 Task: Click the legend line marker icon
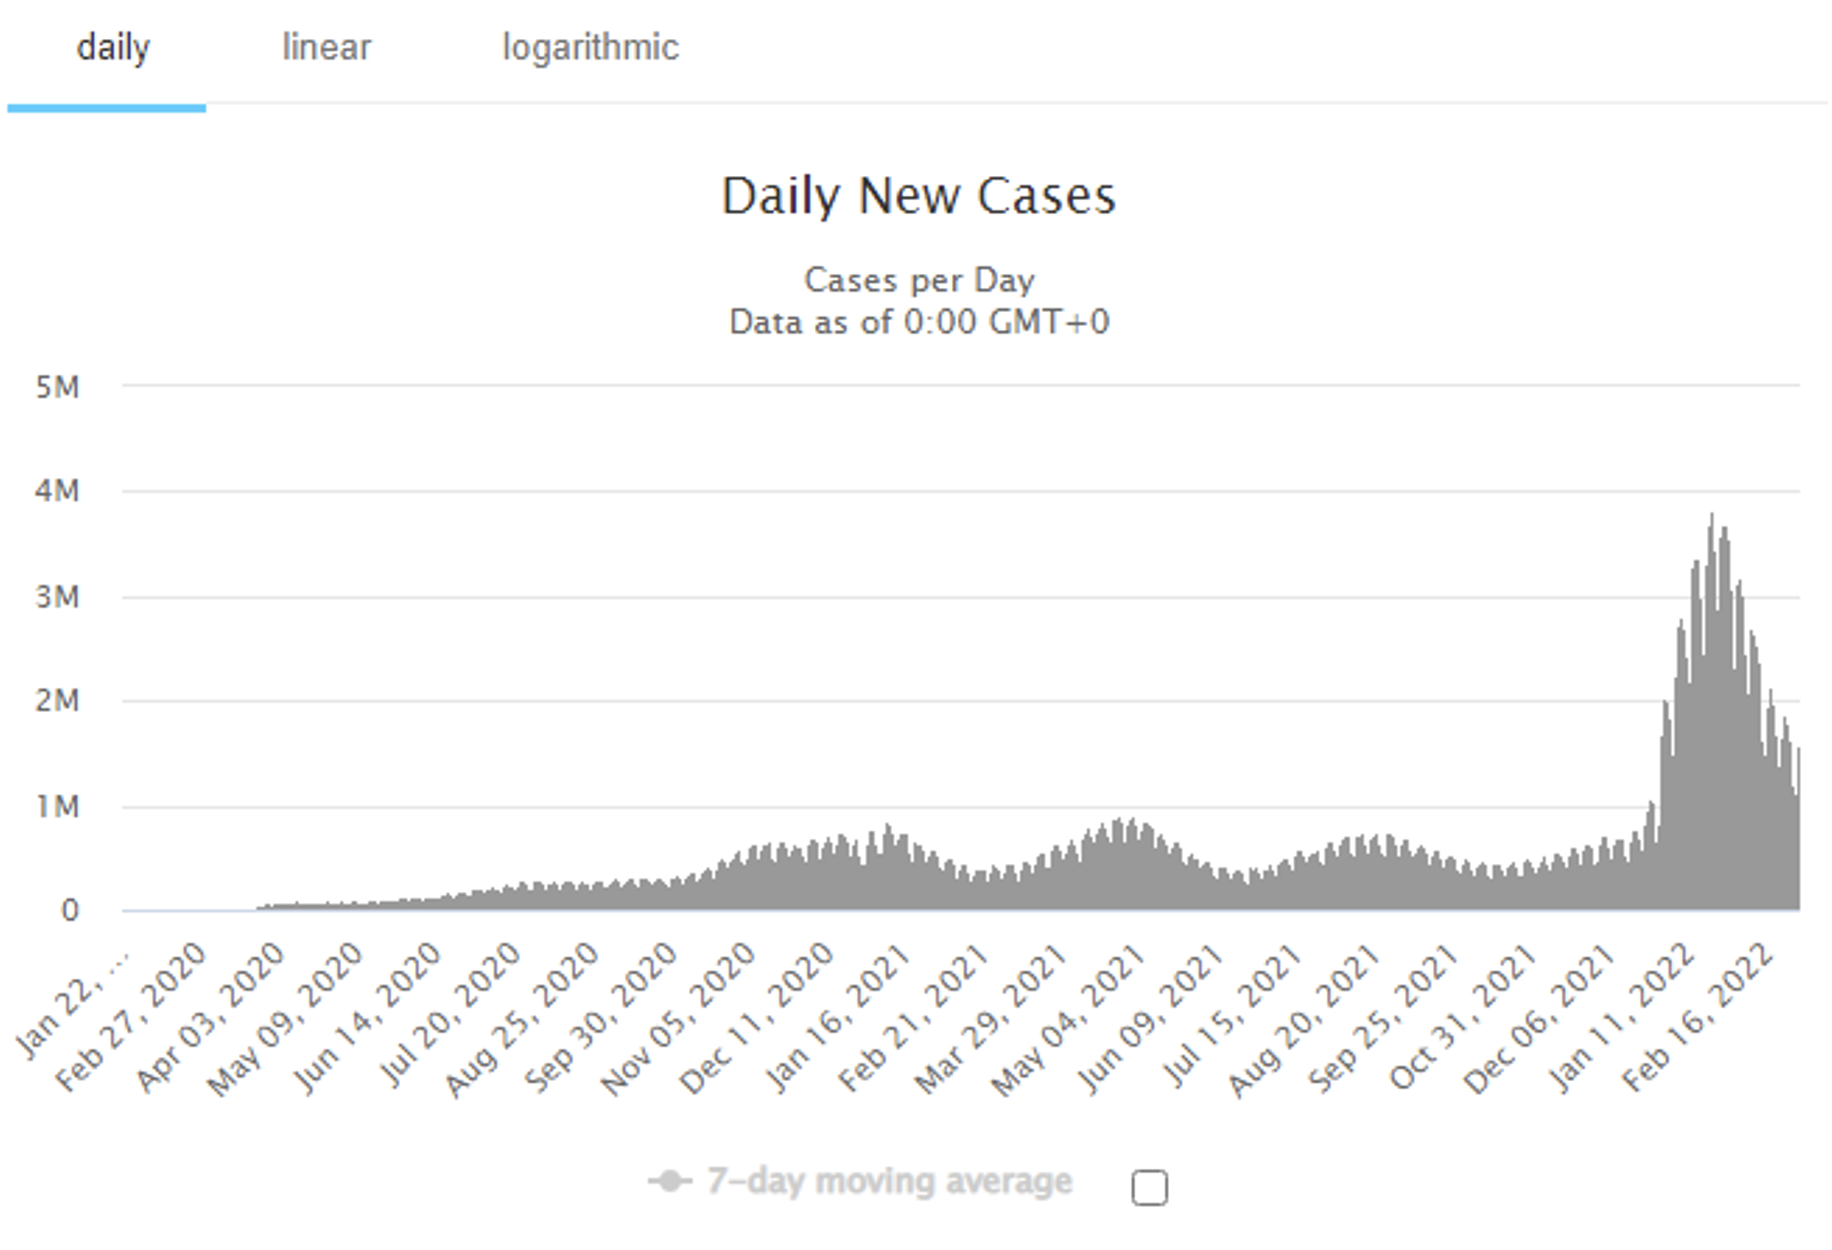click(670, 1182)
